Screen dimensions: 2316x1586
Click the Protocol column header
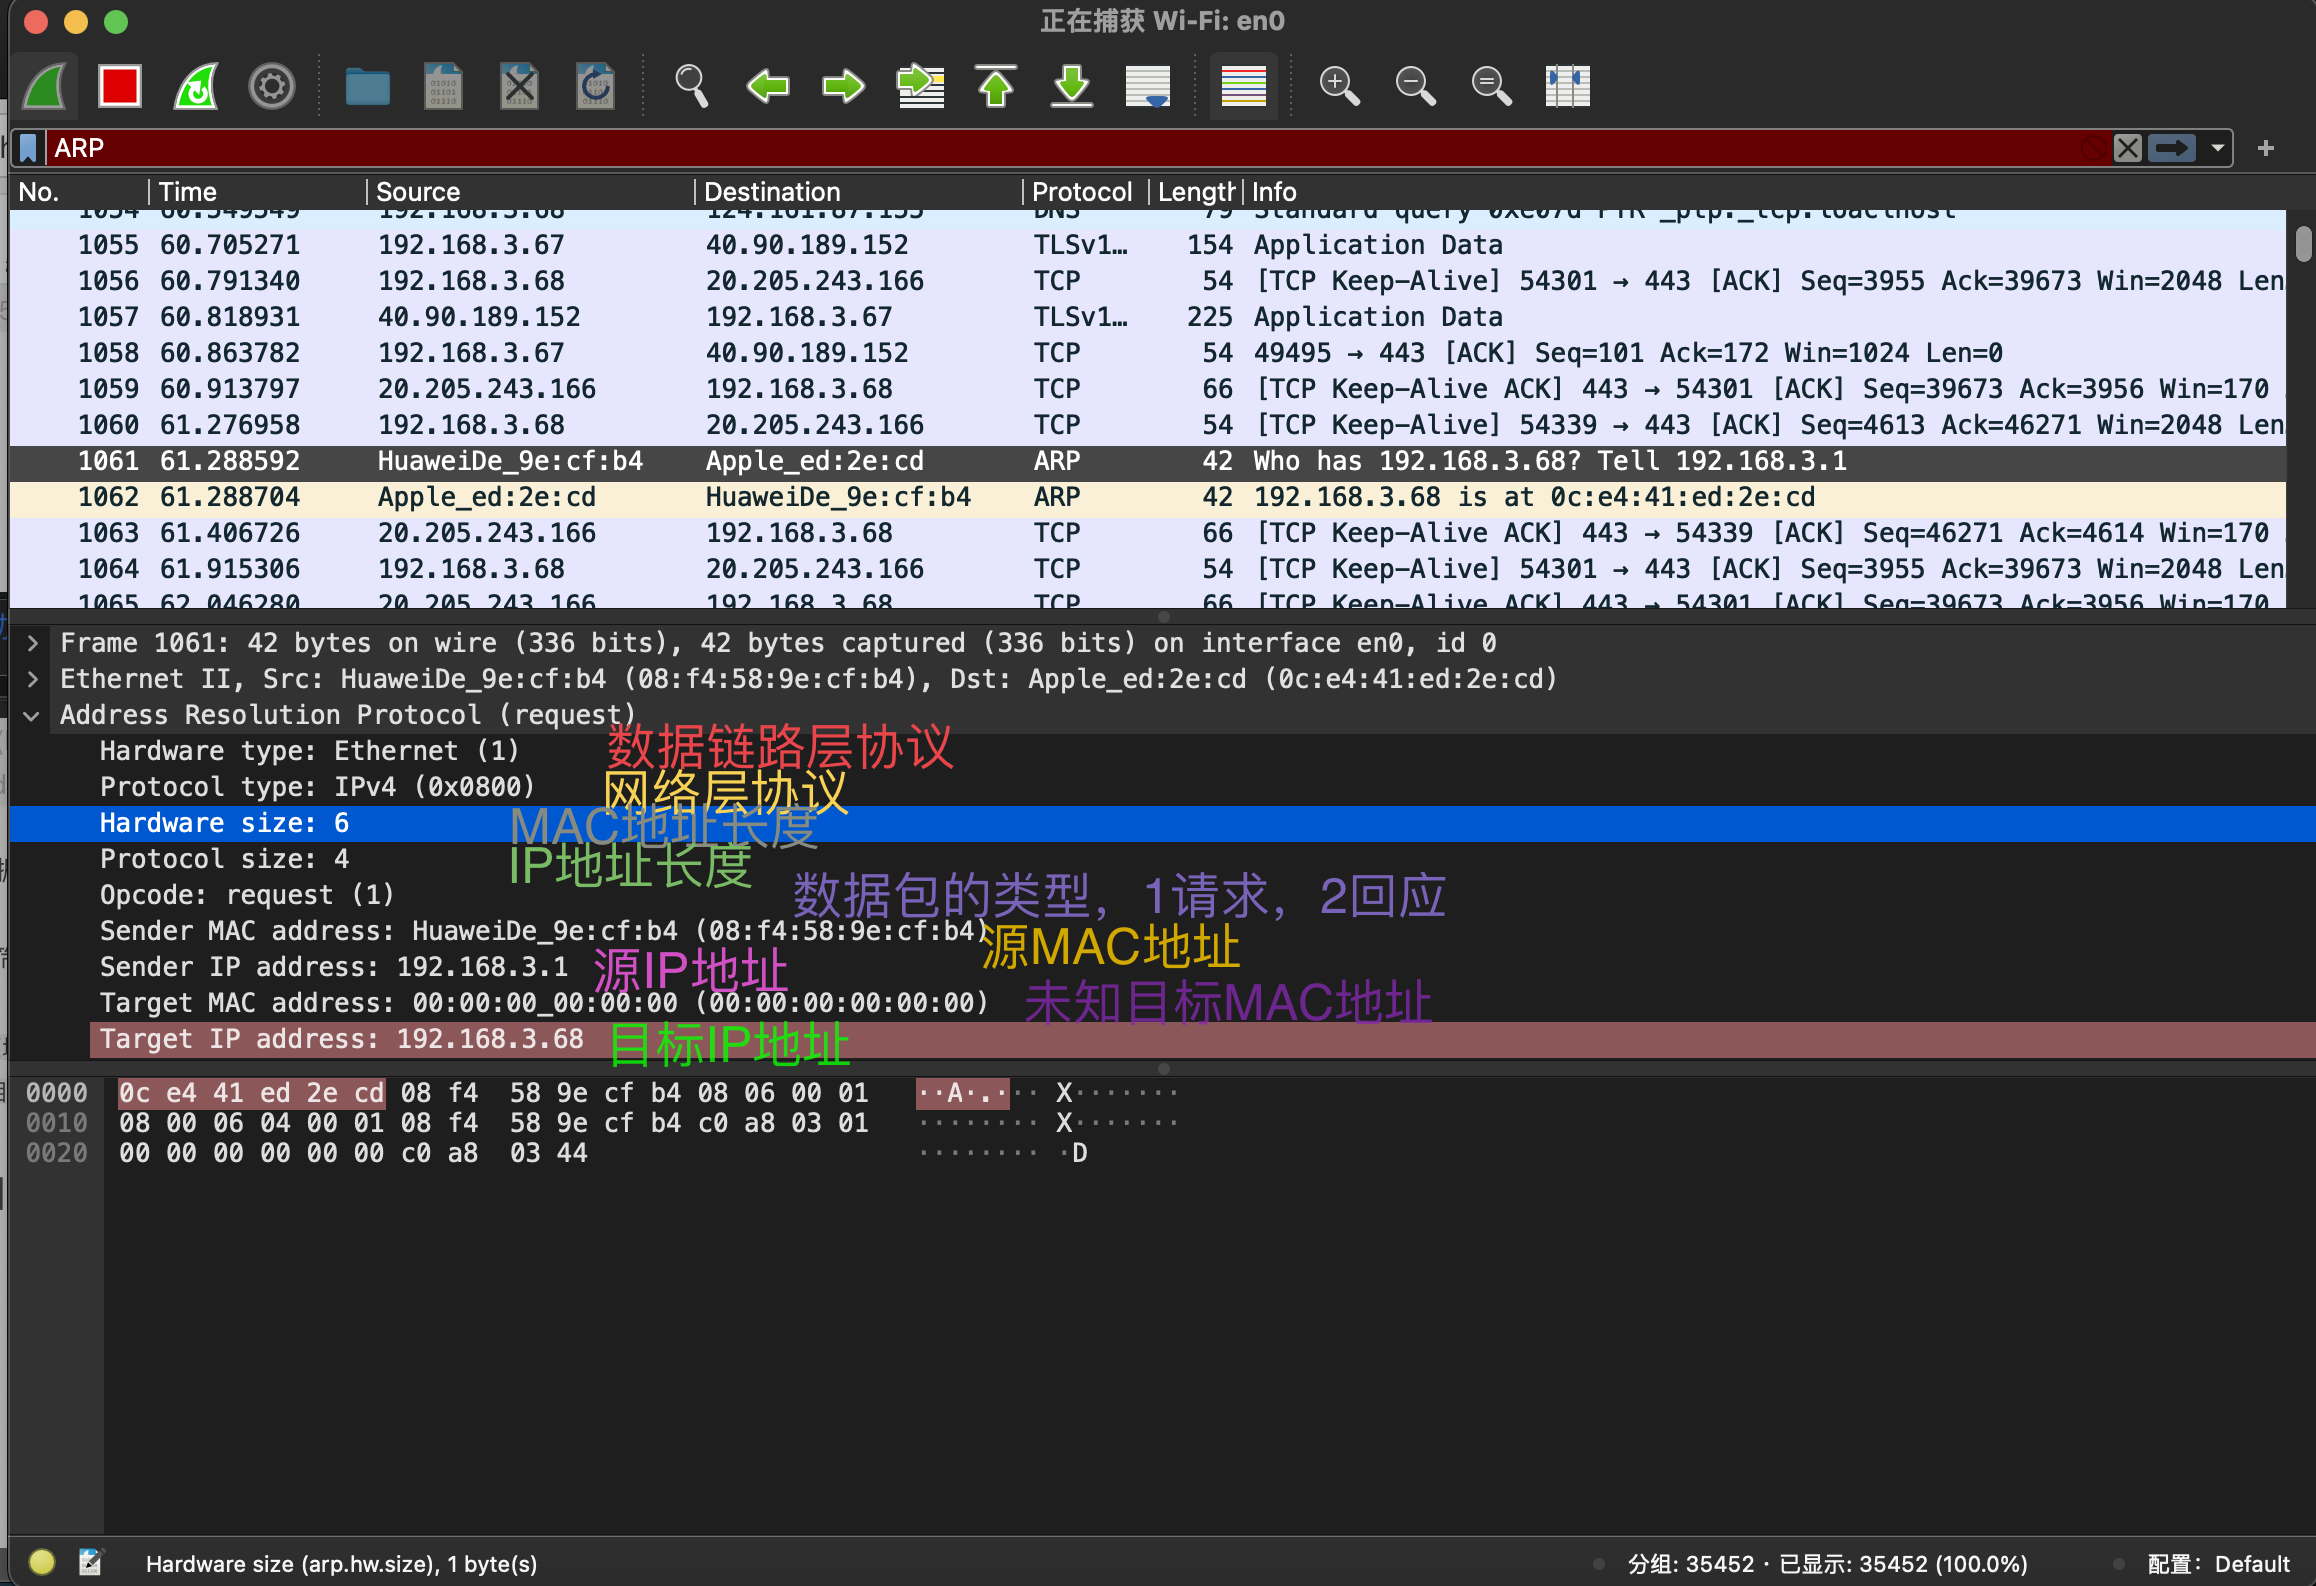tap(1082, 191)
